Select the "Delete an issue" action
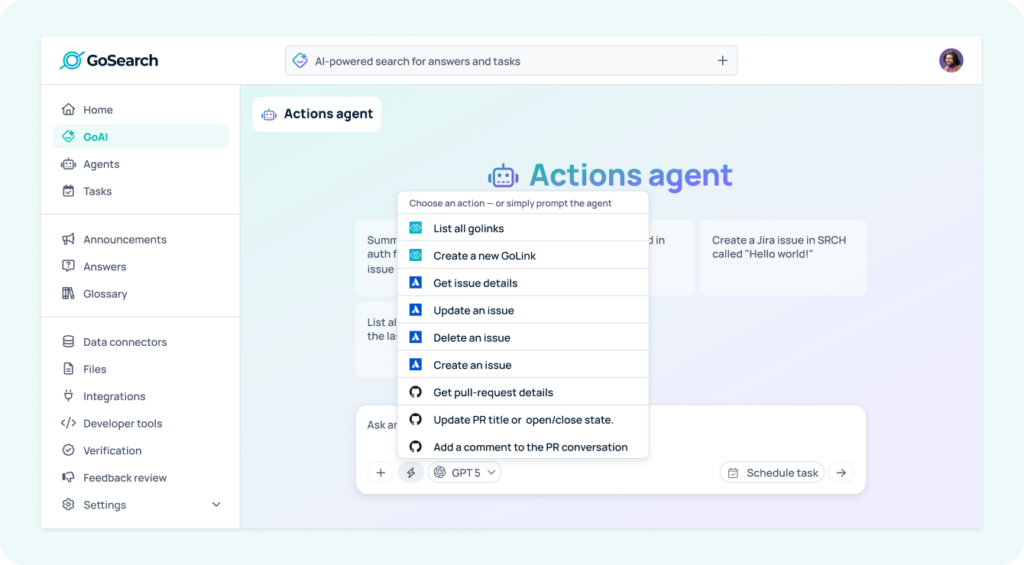The height and width of the screenshot is (565, 1024). click(471, 338)
